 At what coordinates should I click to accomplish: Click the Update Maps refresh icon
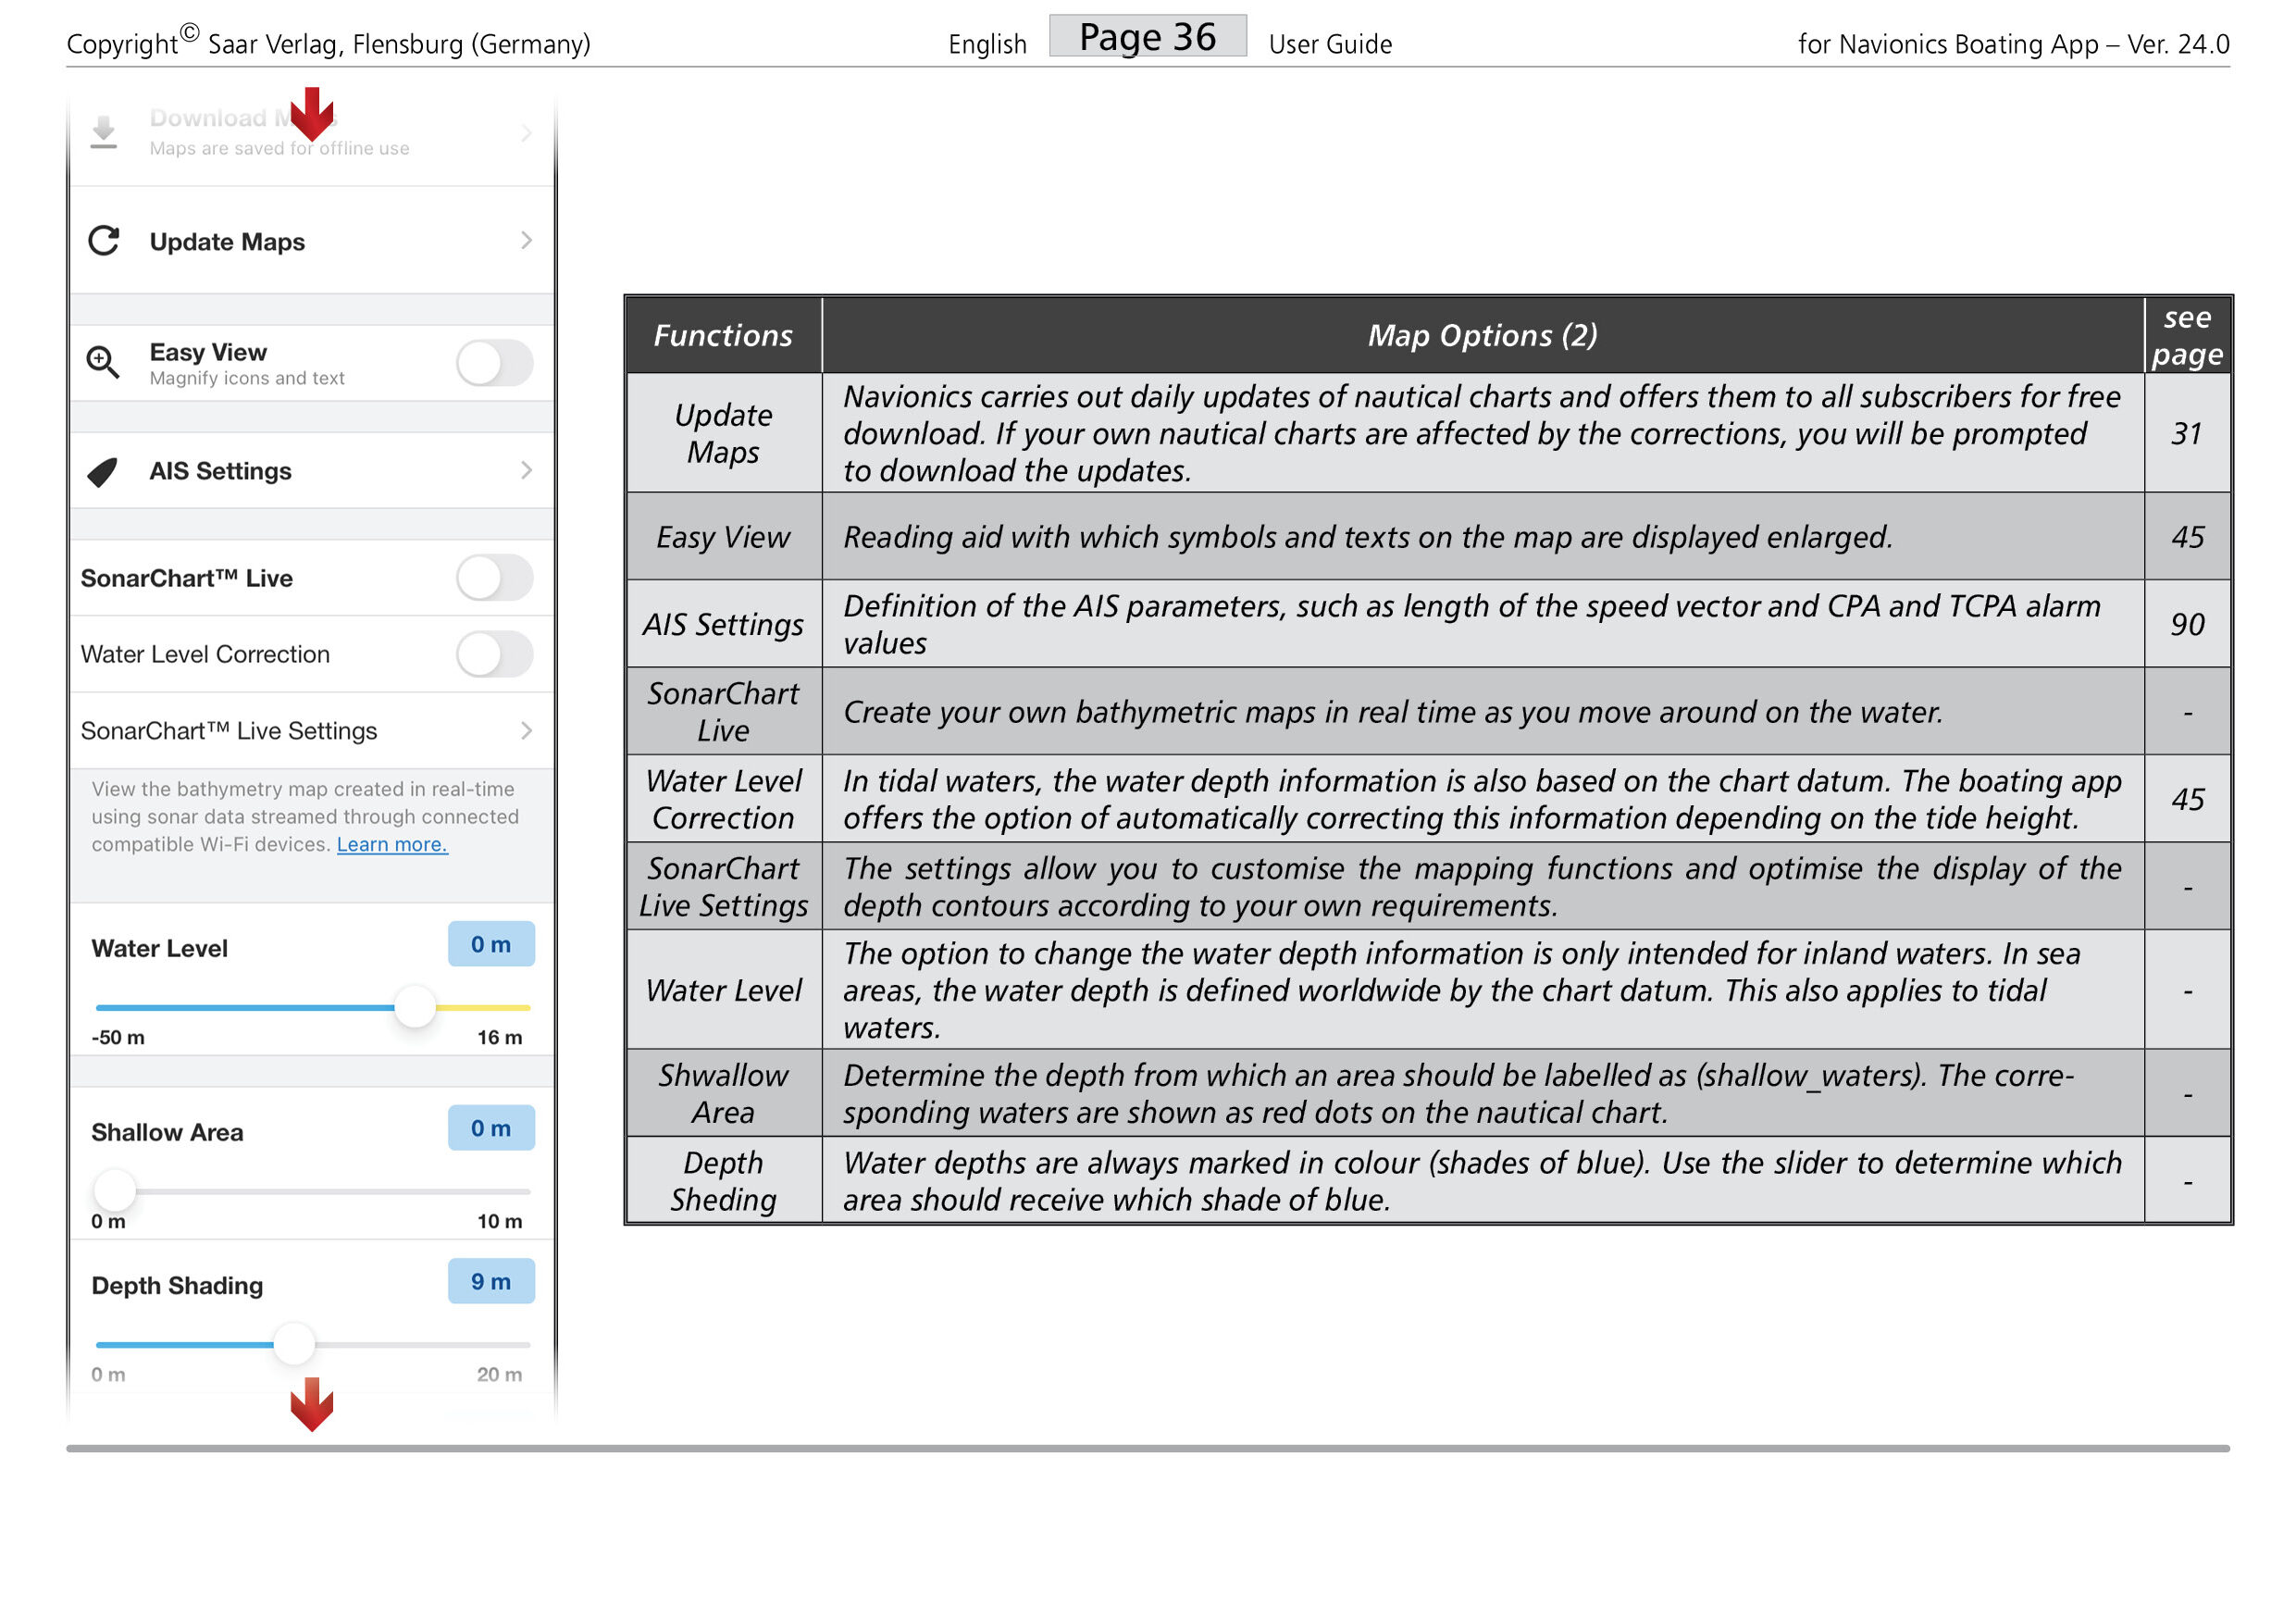coord(104,241)
